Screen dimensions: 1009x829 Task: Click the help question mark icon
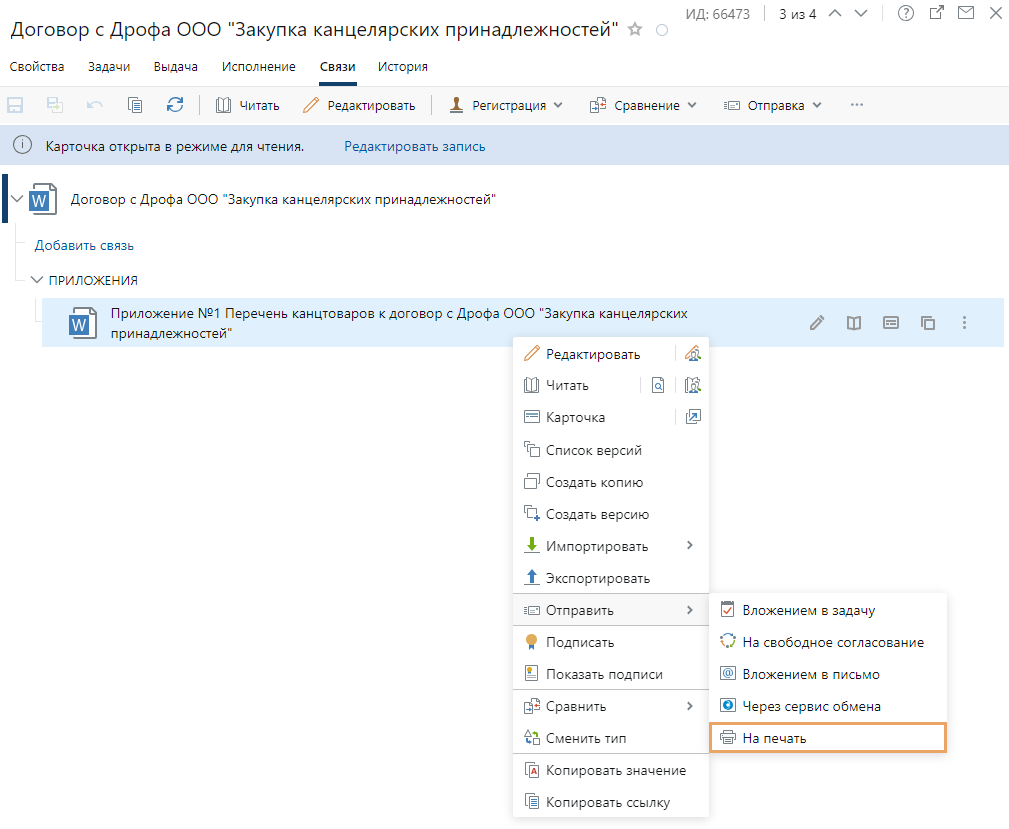tap(906, 13)
